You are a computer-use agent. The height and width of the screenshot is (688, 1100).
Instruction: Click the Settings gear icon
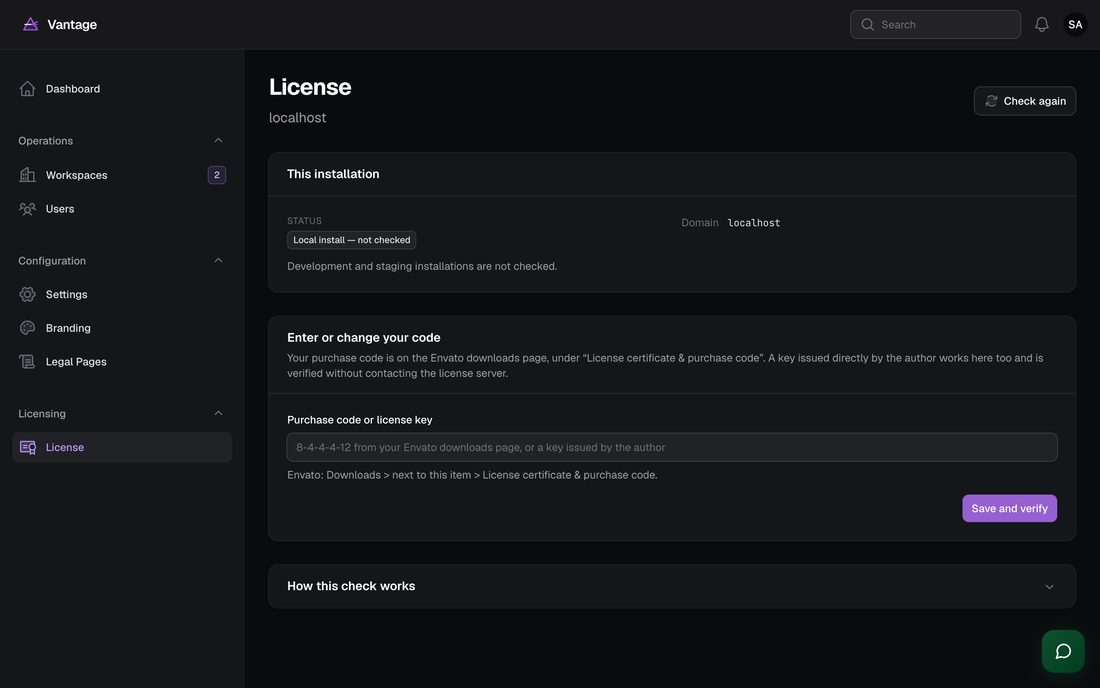pos(27,294)
